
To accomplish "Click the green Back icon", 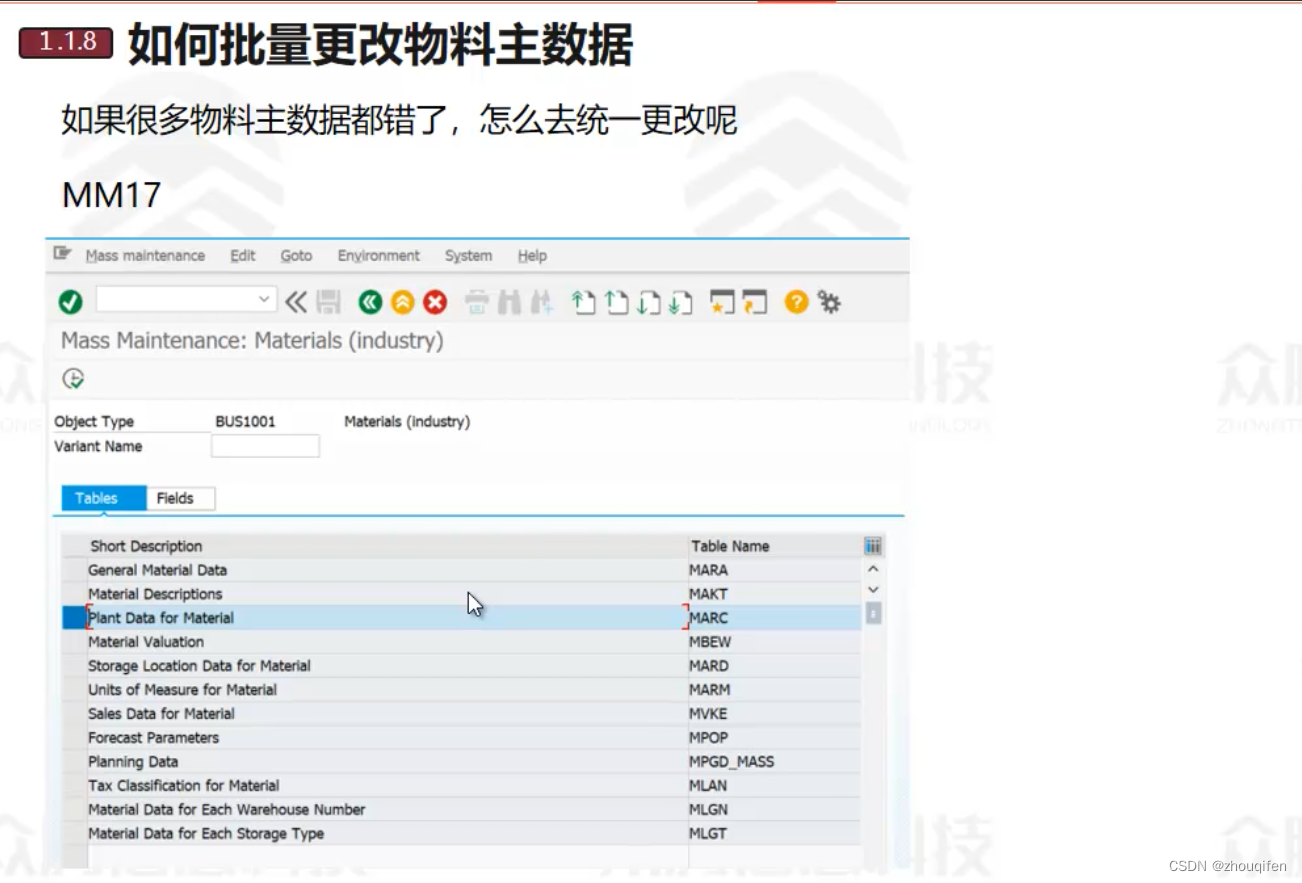I will tap(370, 301).
